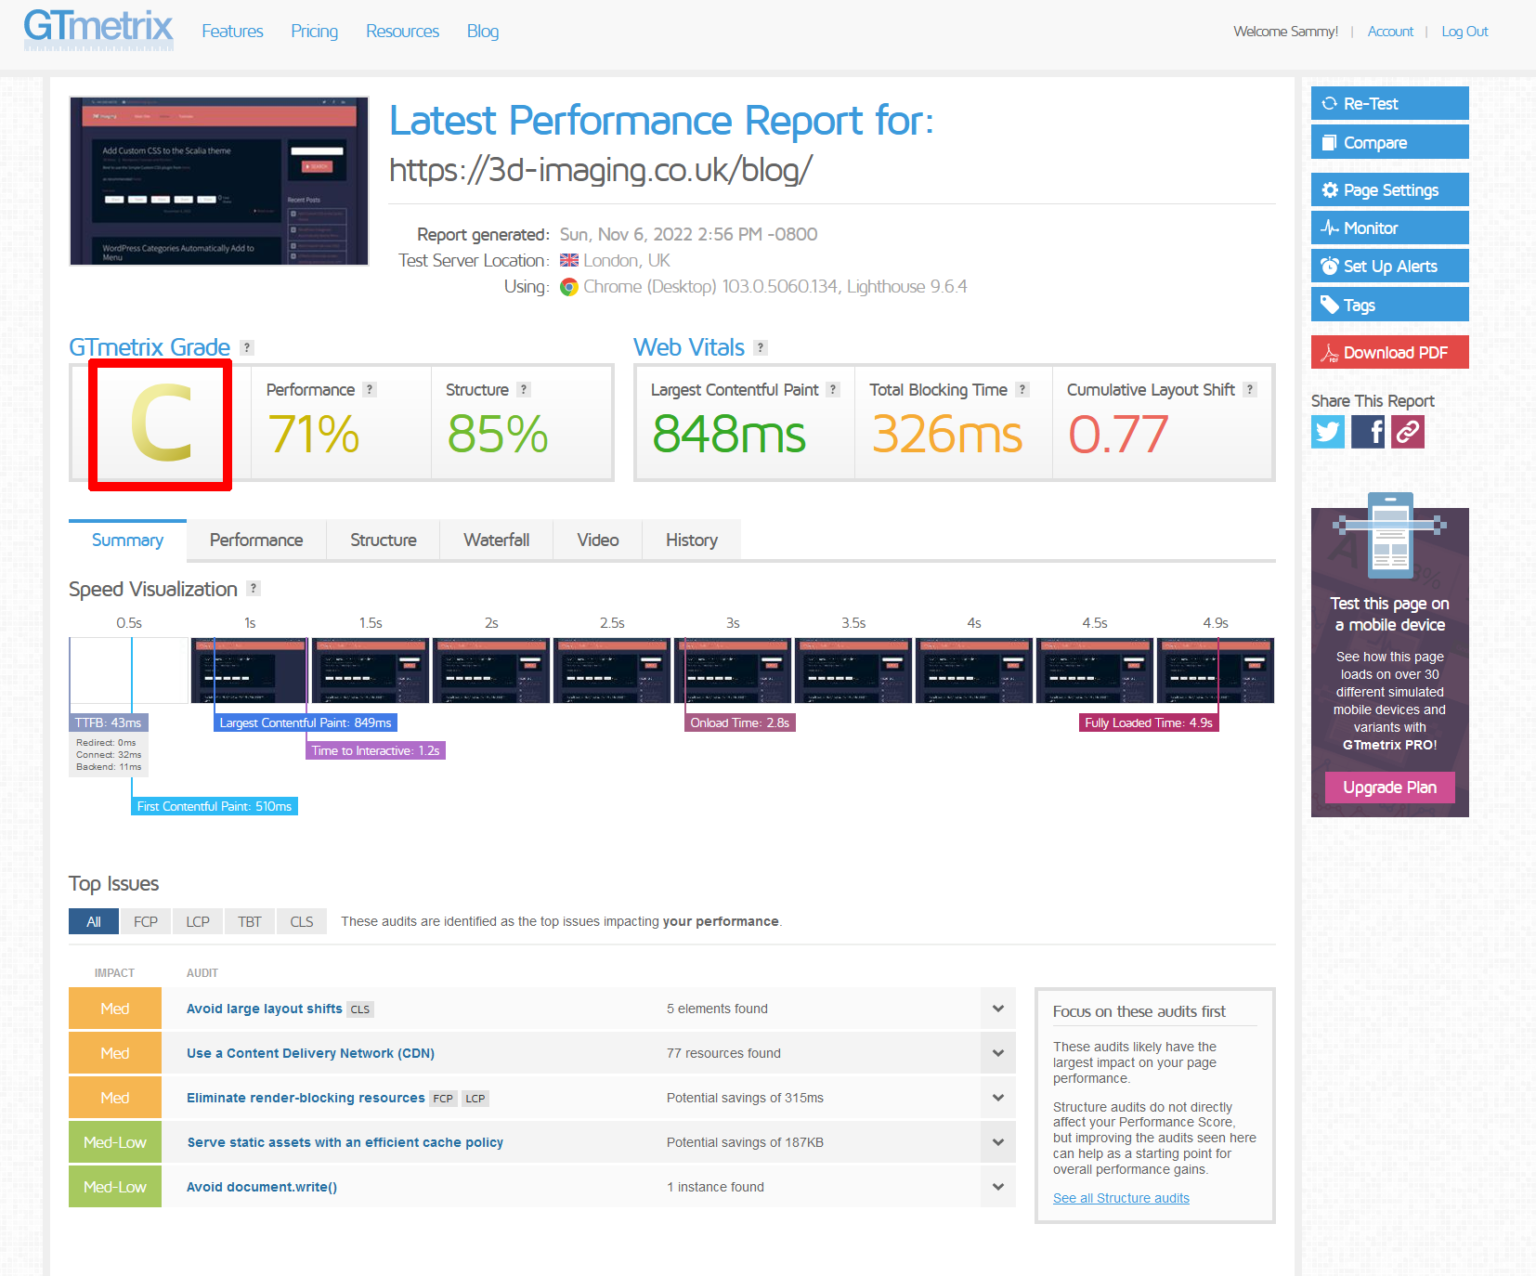Click the See all Structure audits link
The height and width of the screenshot is (1276, 1536).
tap(1121, 1197)
